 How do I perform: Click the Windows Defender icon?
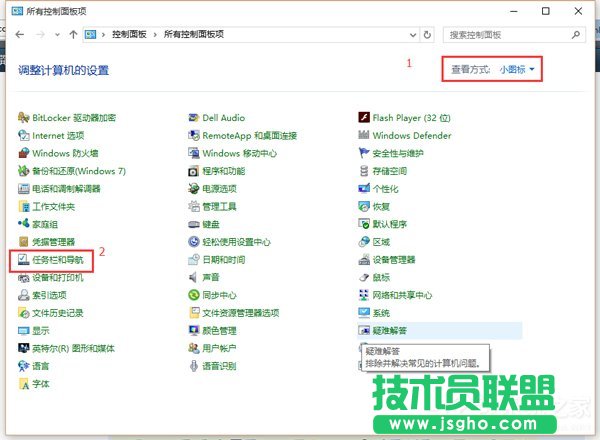[365, 135]
